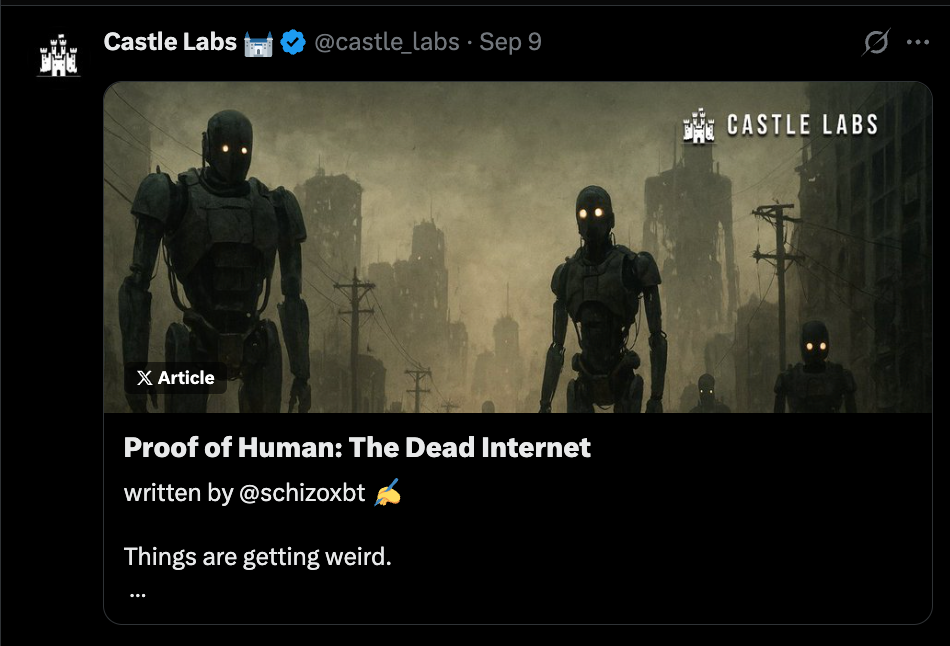Image resolution: width=950 pixels, height=646 pixels.
Task: Expand the truncated text ellipsis below preview
Action: coord(138,595)
